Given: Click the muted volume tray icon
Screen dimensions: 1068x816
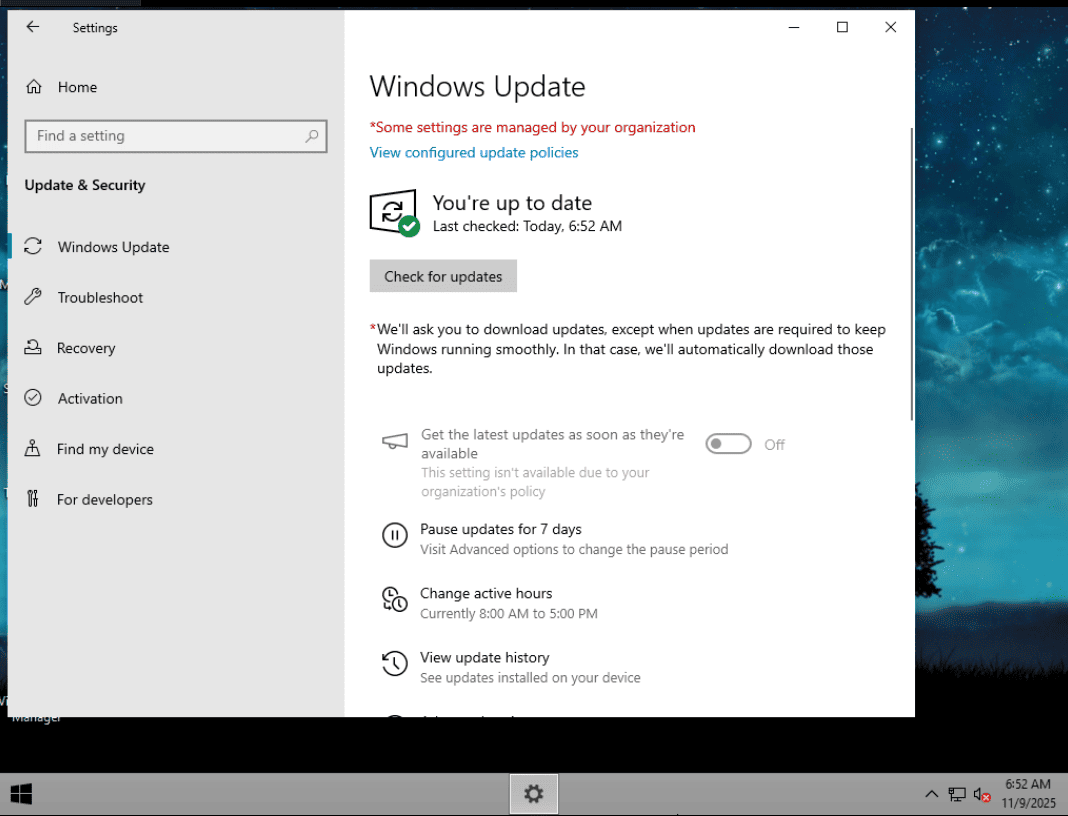Looking at the screenshot, I should [982, 794].
